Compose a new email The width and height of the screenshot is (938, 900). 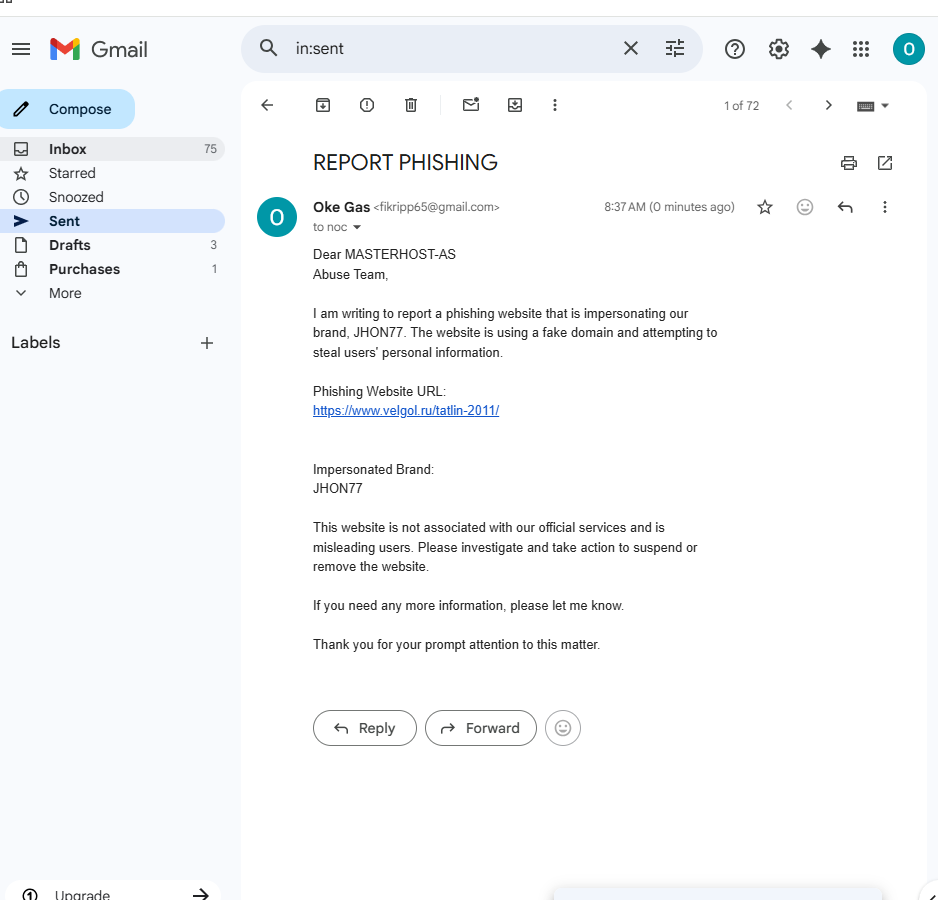point(67,109)
